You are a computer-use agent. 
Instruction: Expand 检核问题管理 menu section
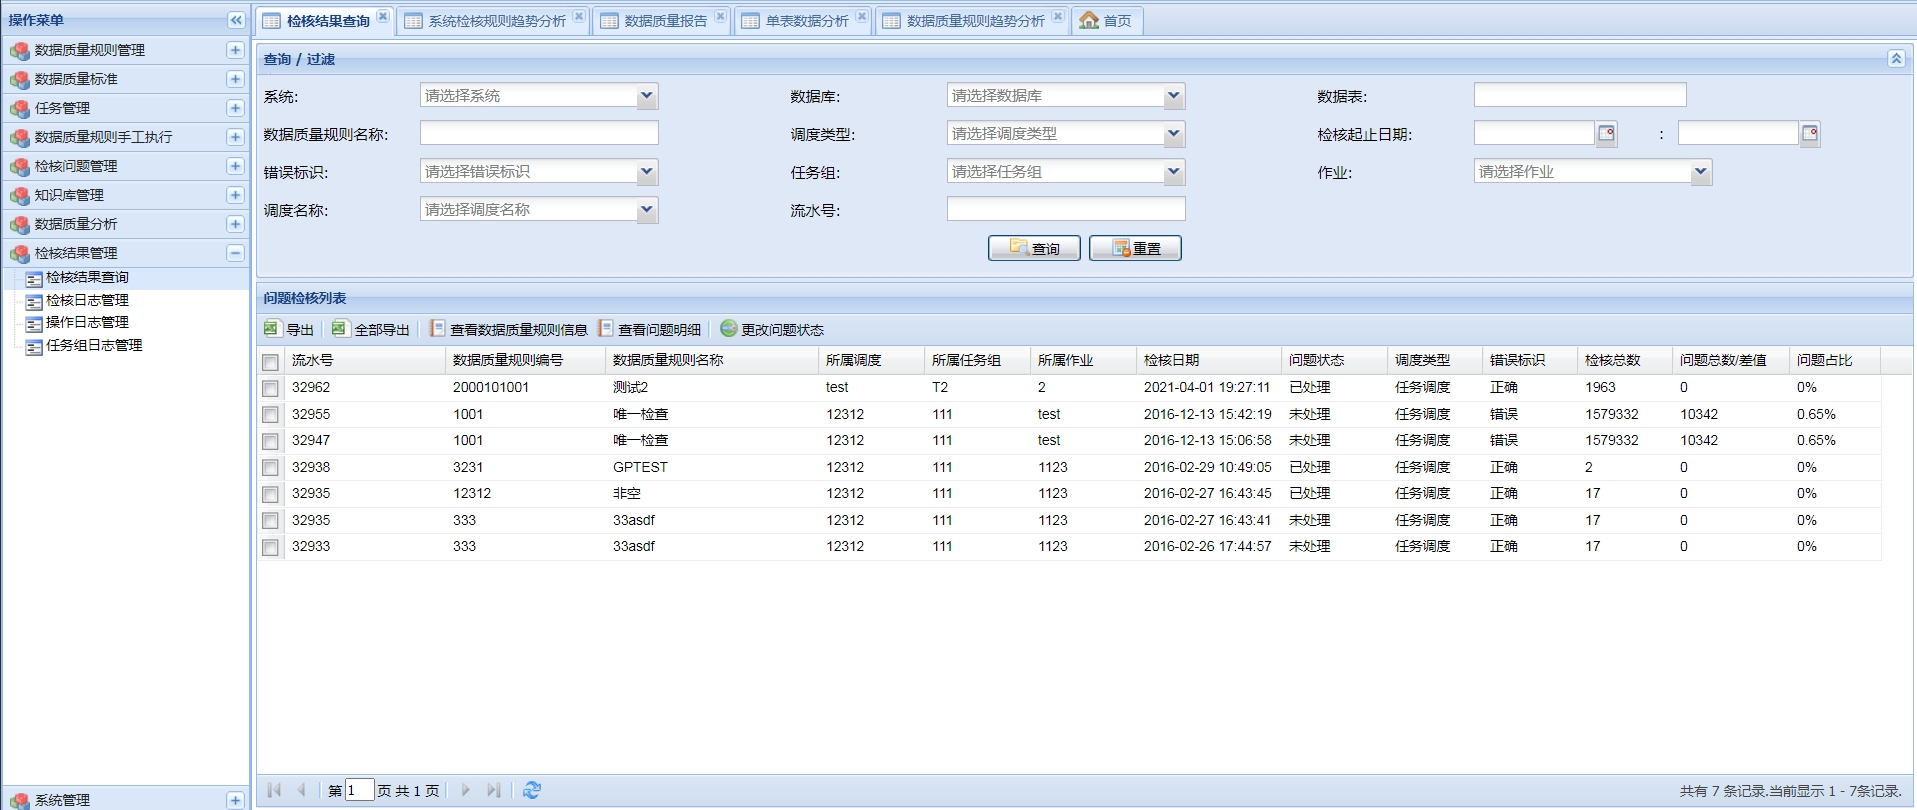coord(235,166)
